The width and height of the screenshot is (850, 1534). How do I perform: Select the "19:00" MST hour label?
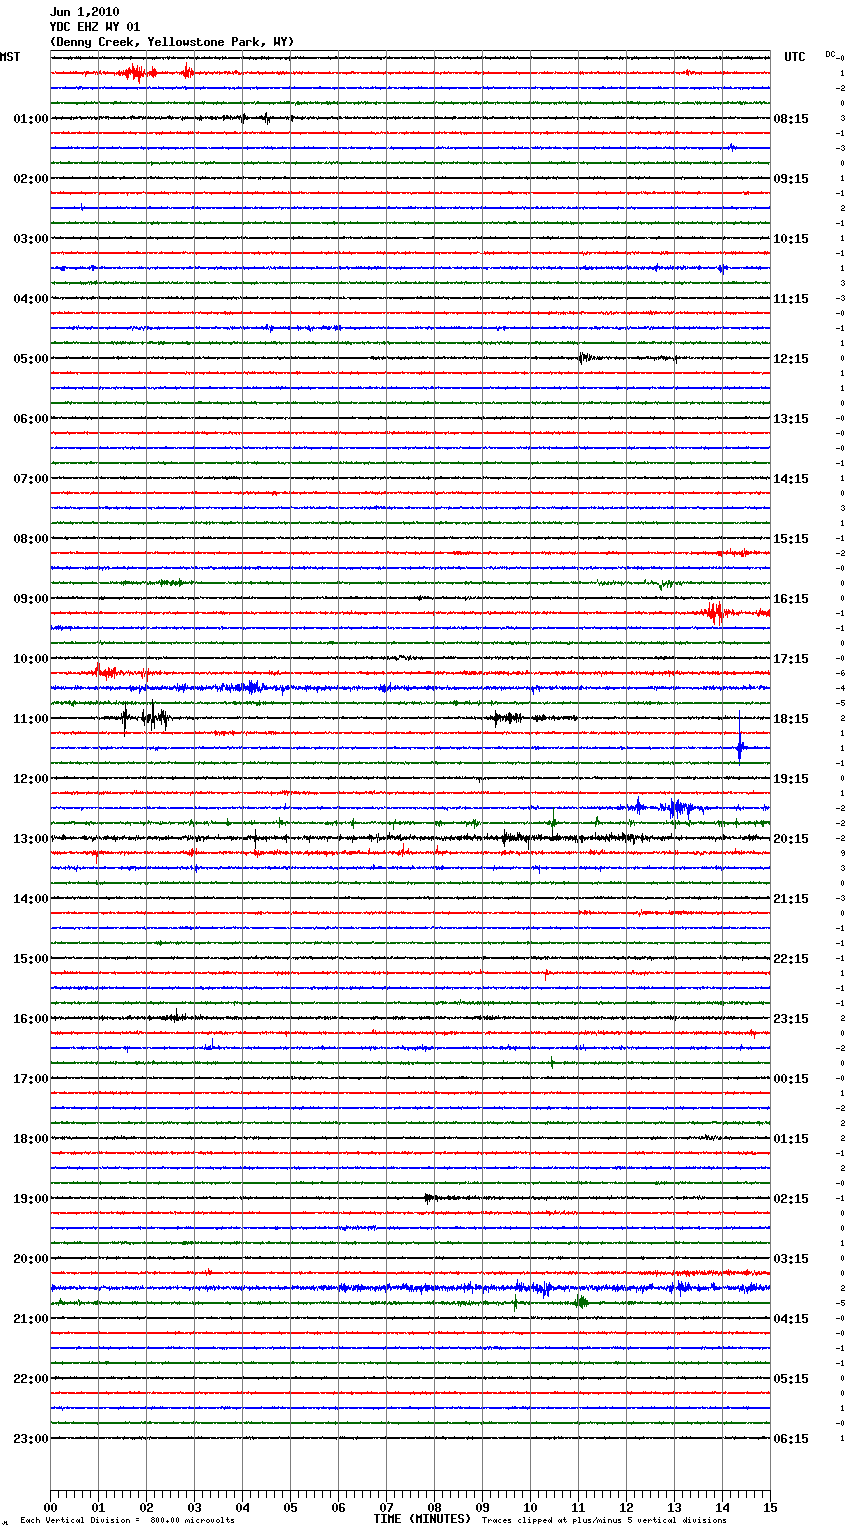31,1199
